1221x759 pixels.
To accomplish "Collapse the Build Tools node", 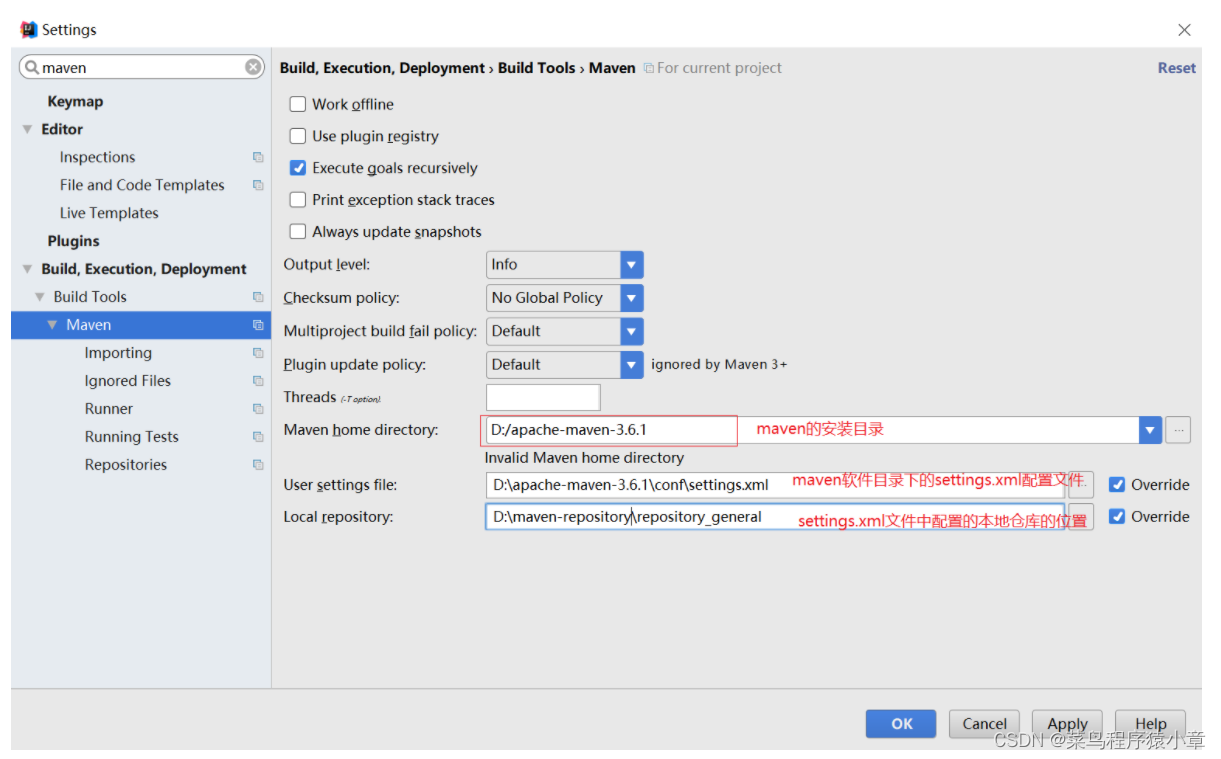I will (x=40, y=297).
